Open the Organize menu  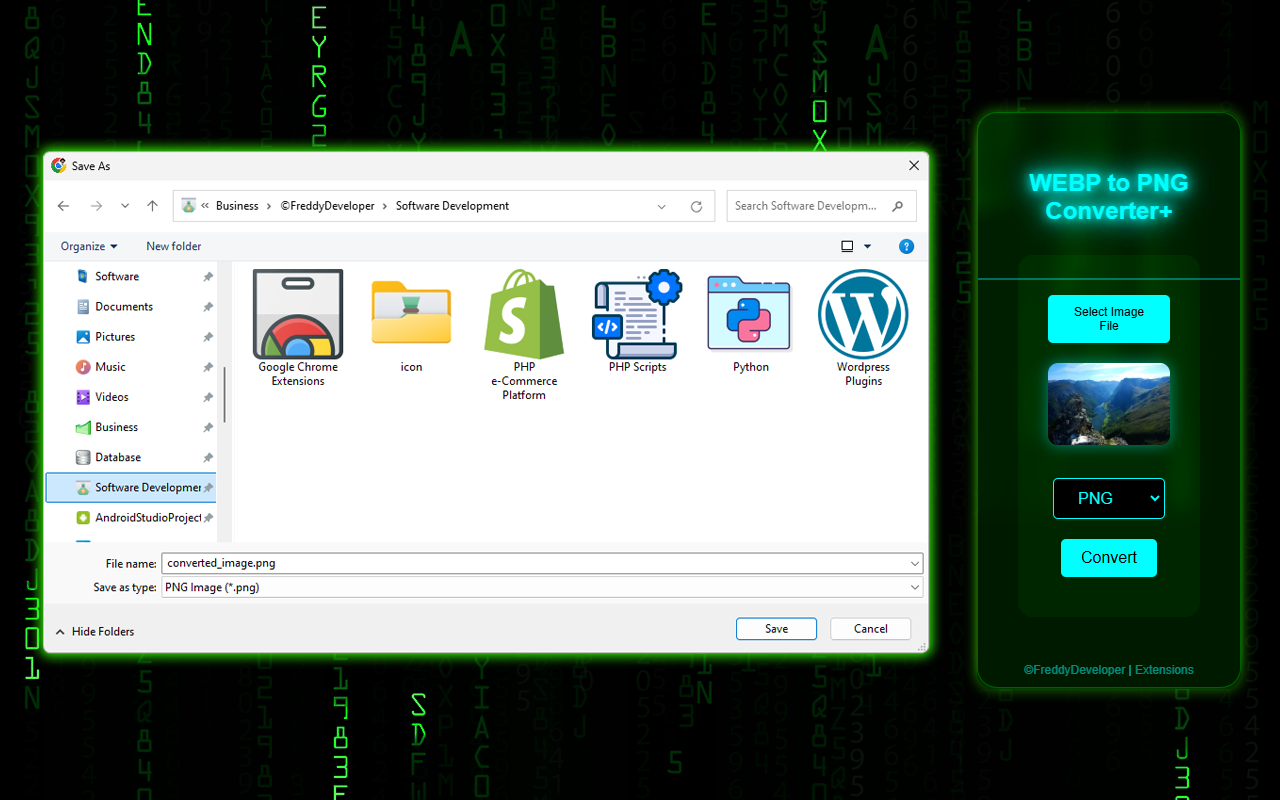click(89, 246)
